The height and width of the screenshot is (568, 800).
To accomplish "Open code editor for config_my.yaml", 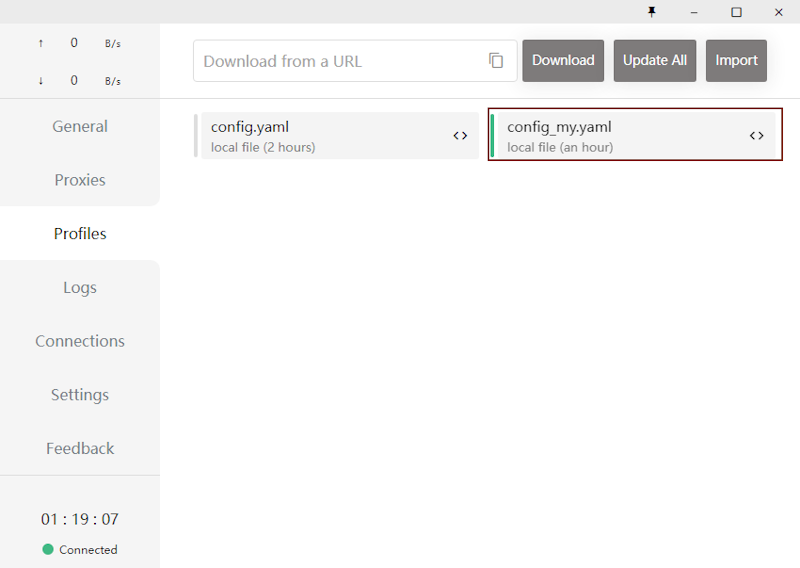I will (x=757, y=136).
